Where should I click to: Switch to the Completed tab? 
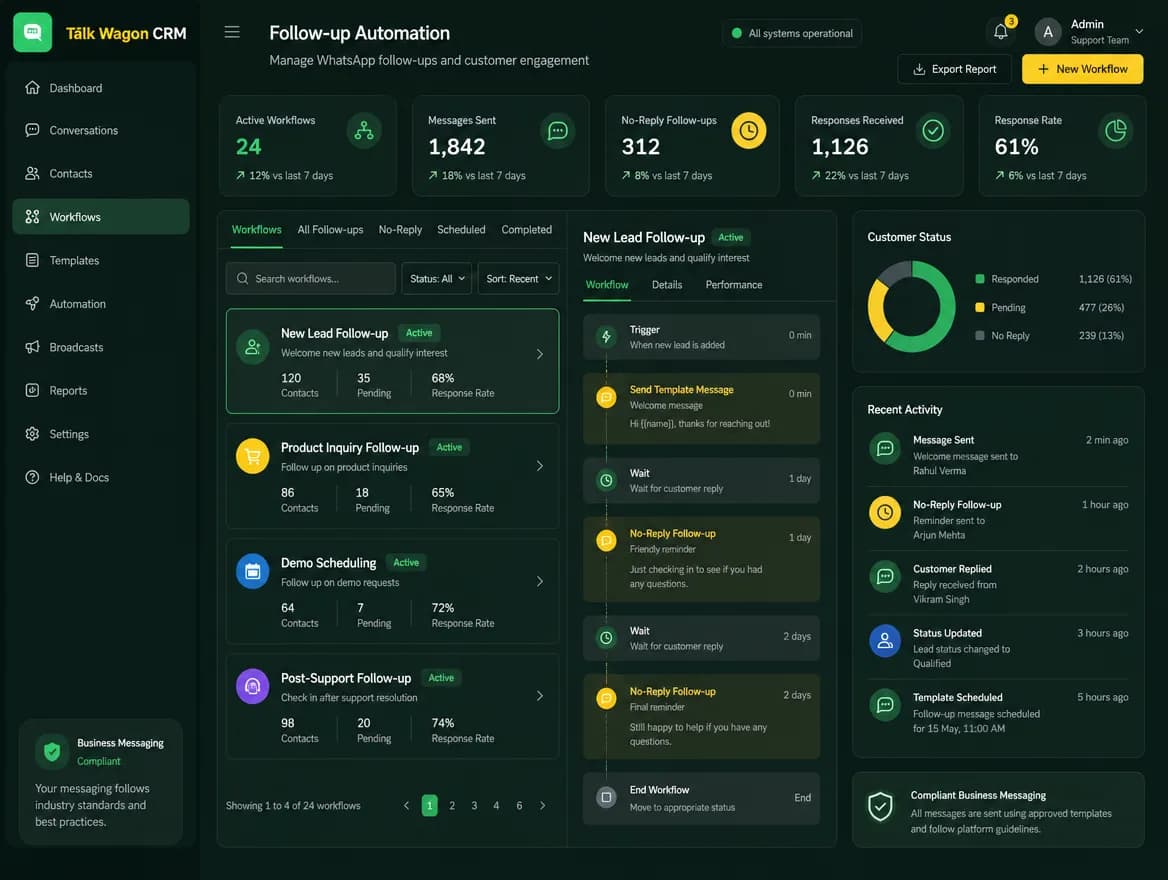coord(527,230)
